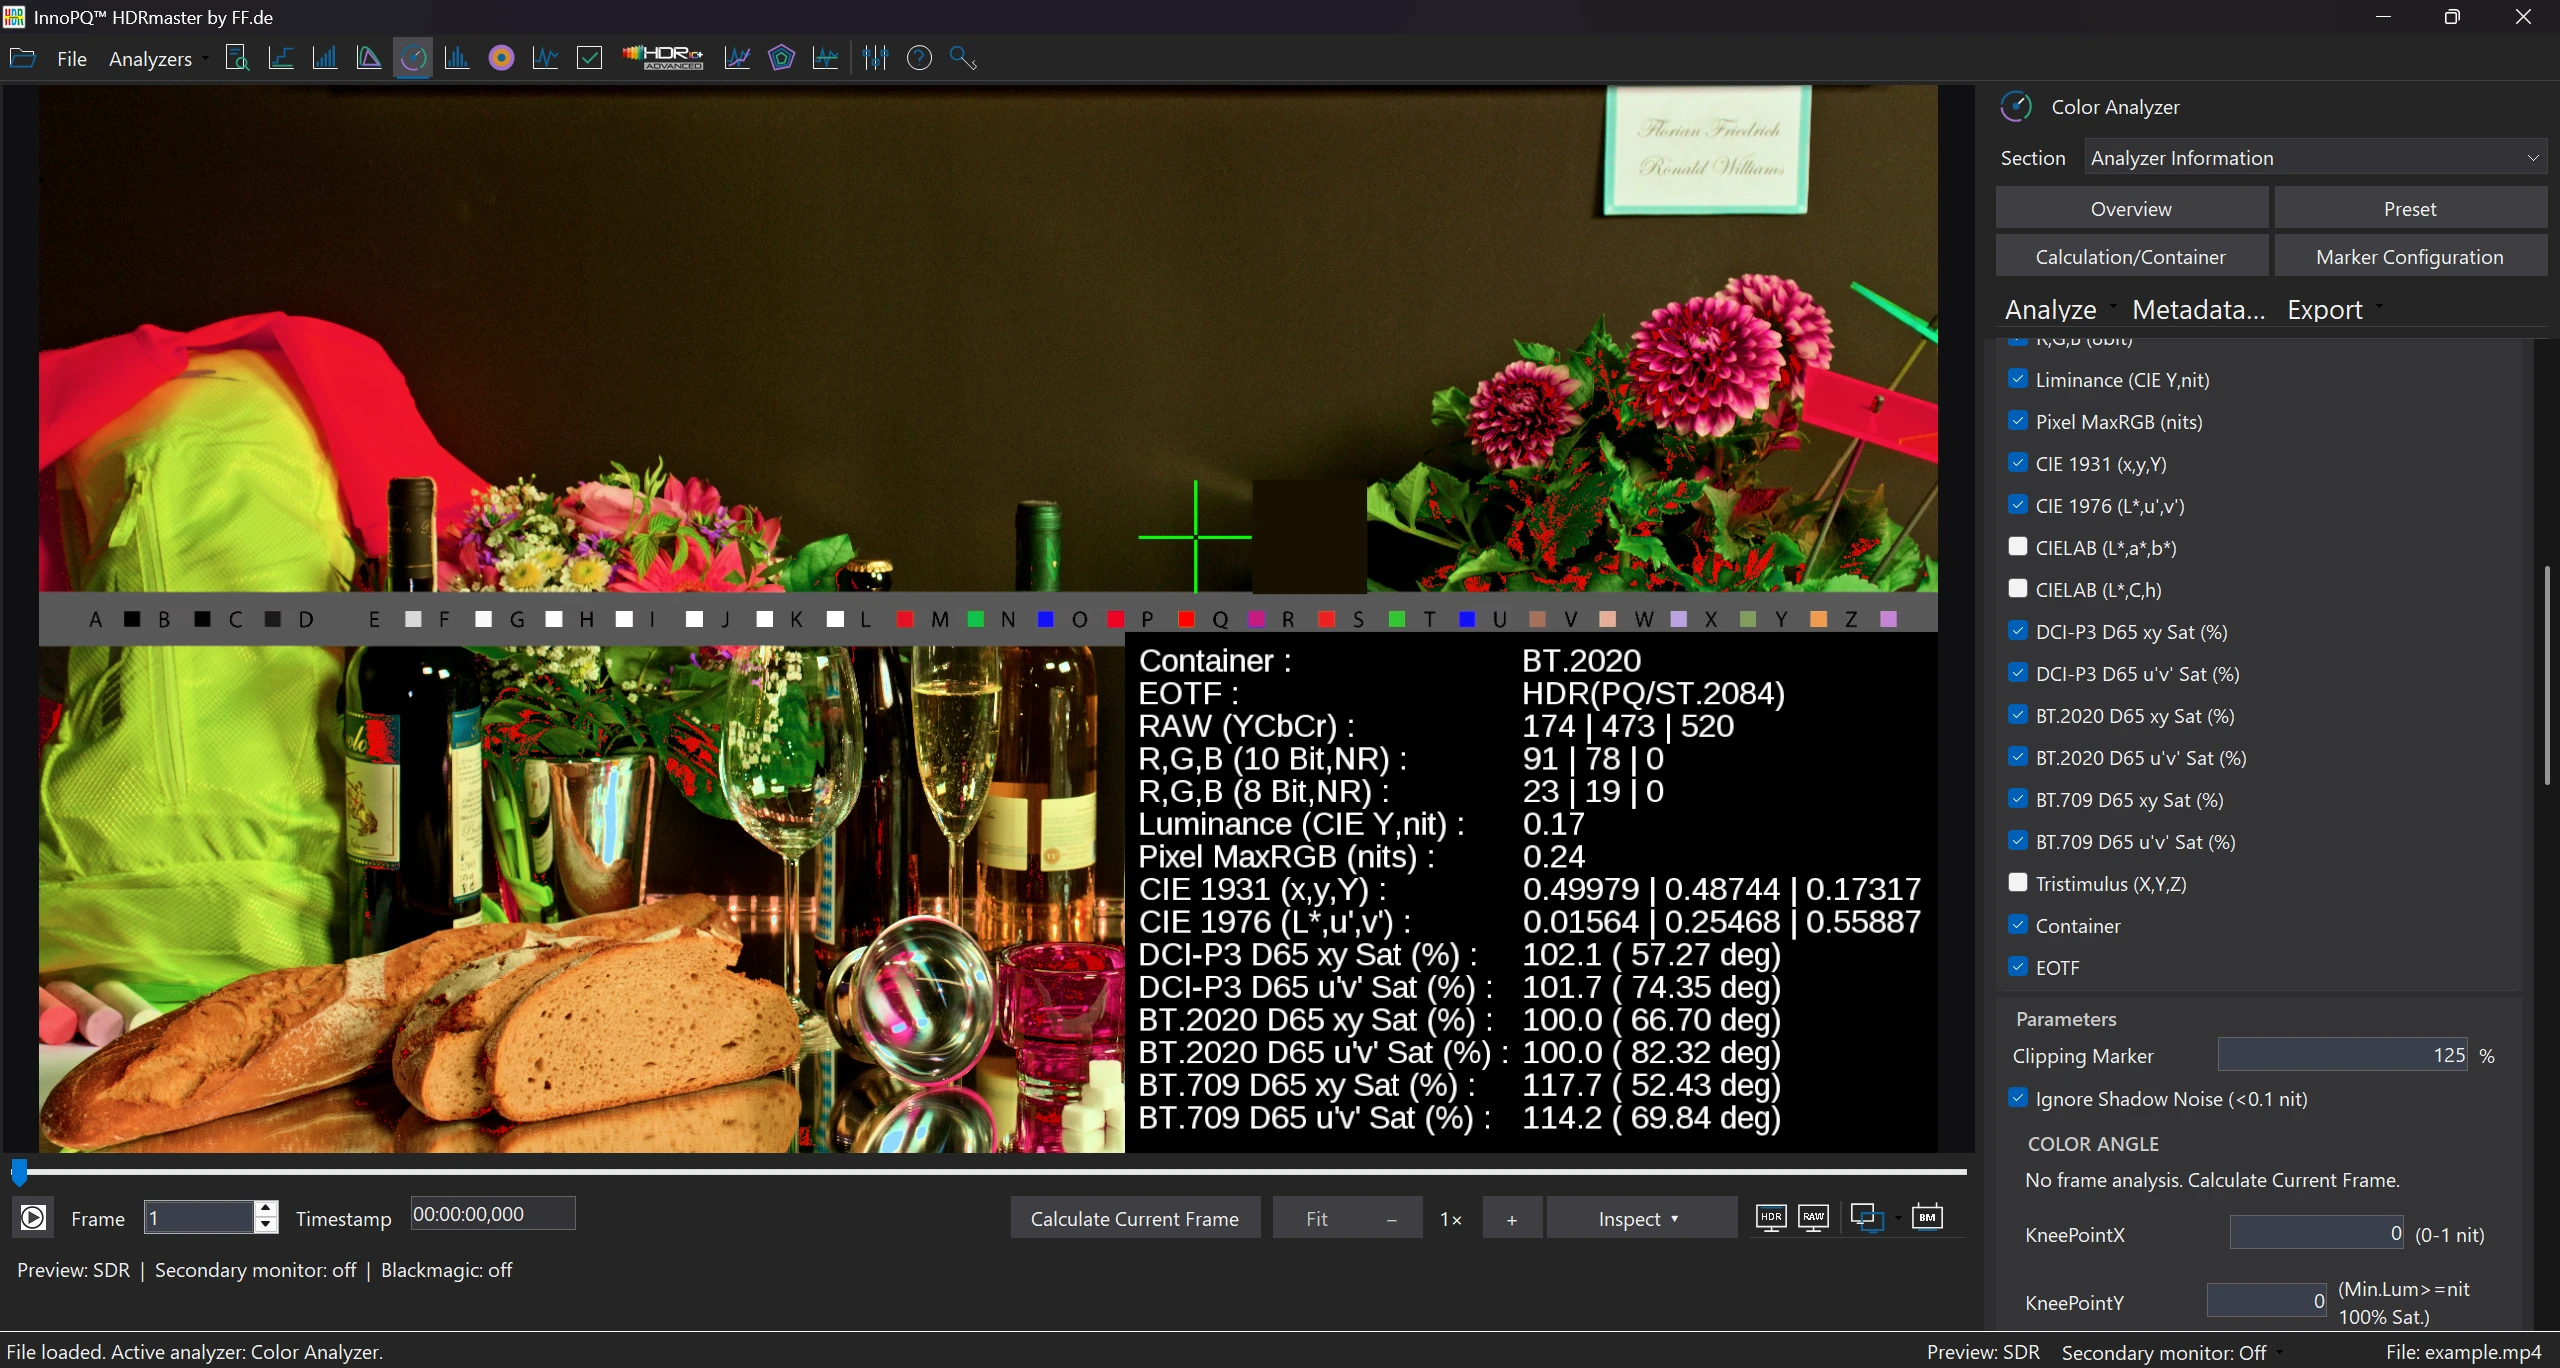Open the File menu
This screenshot has width=2560, height=1368.
pos(72,58)
